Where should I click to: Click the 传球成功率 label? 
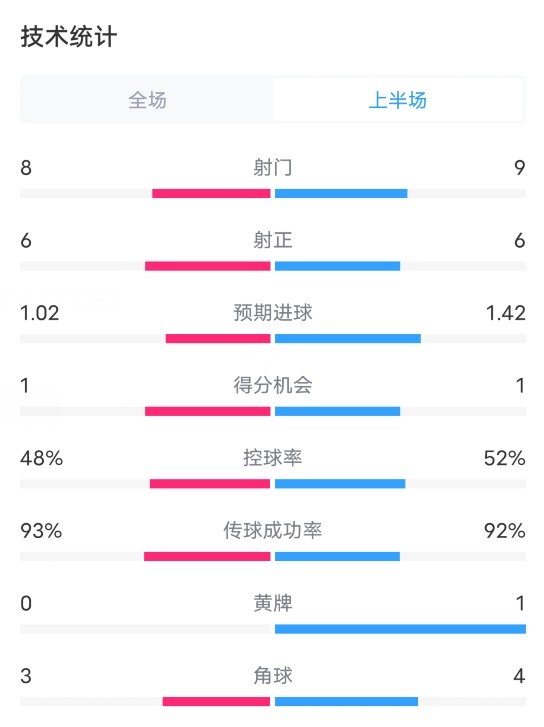pos(273,530)
